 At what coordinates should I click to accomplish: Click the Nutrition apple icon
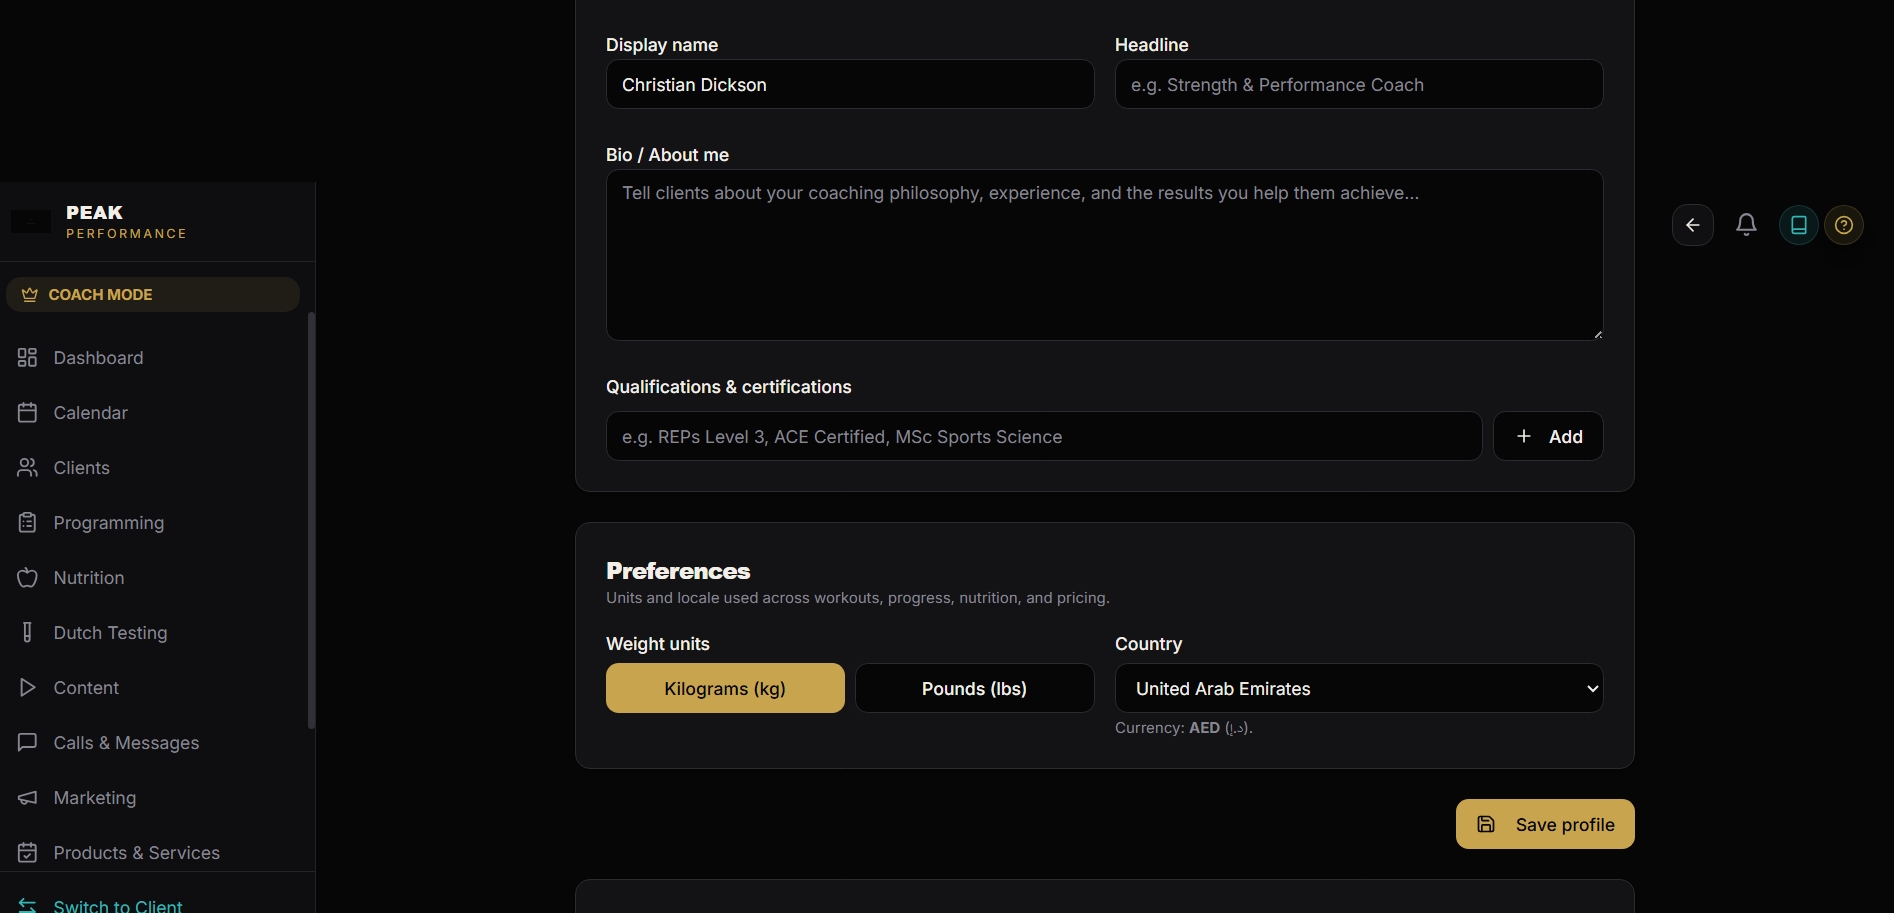coord(27,578)
